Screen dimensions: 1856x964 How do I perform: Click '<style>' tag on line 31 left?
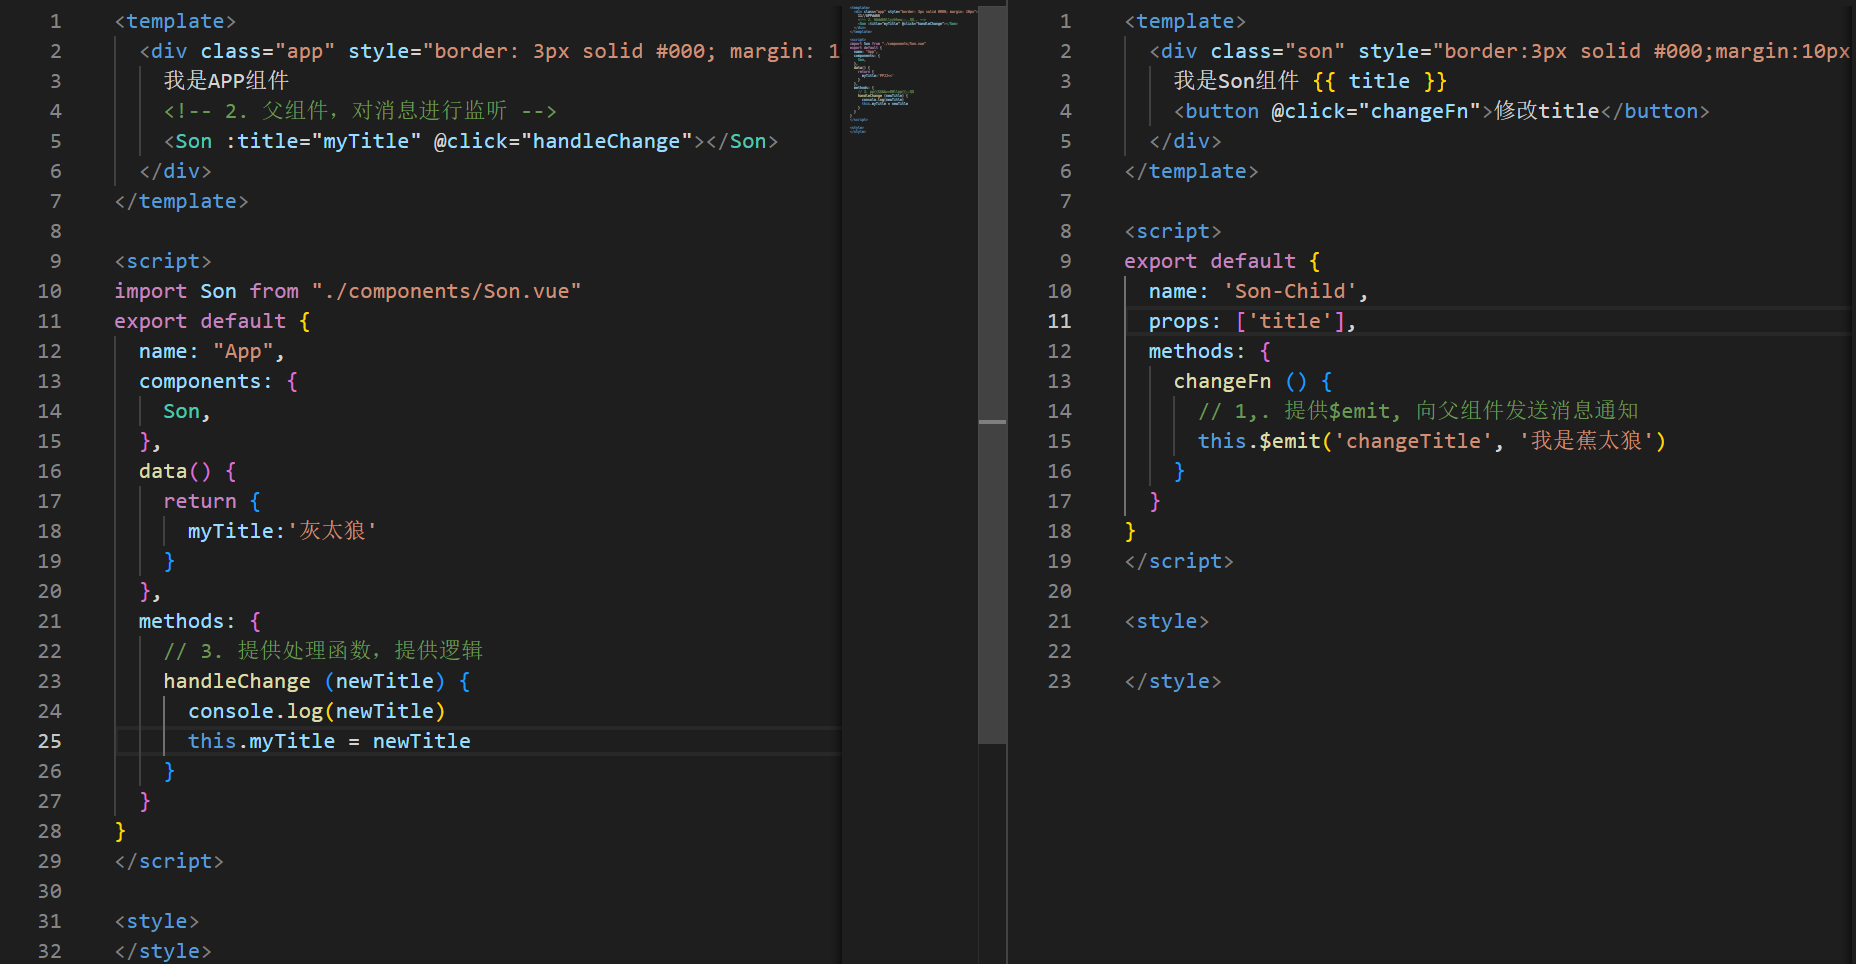(x=157, y=921)
